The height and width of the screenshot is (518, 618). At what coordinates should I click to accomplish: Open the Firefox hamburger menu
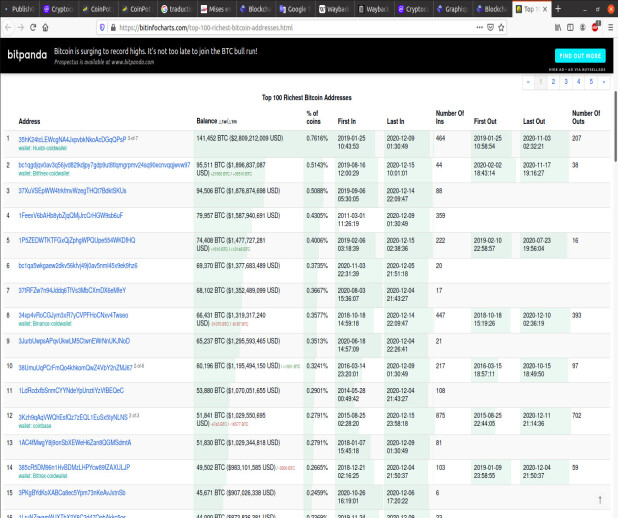(x=610, y=28)
